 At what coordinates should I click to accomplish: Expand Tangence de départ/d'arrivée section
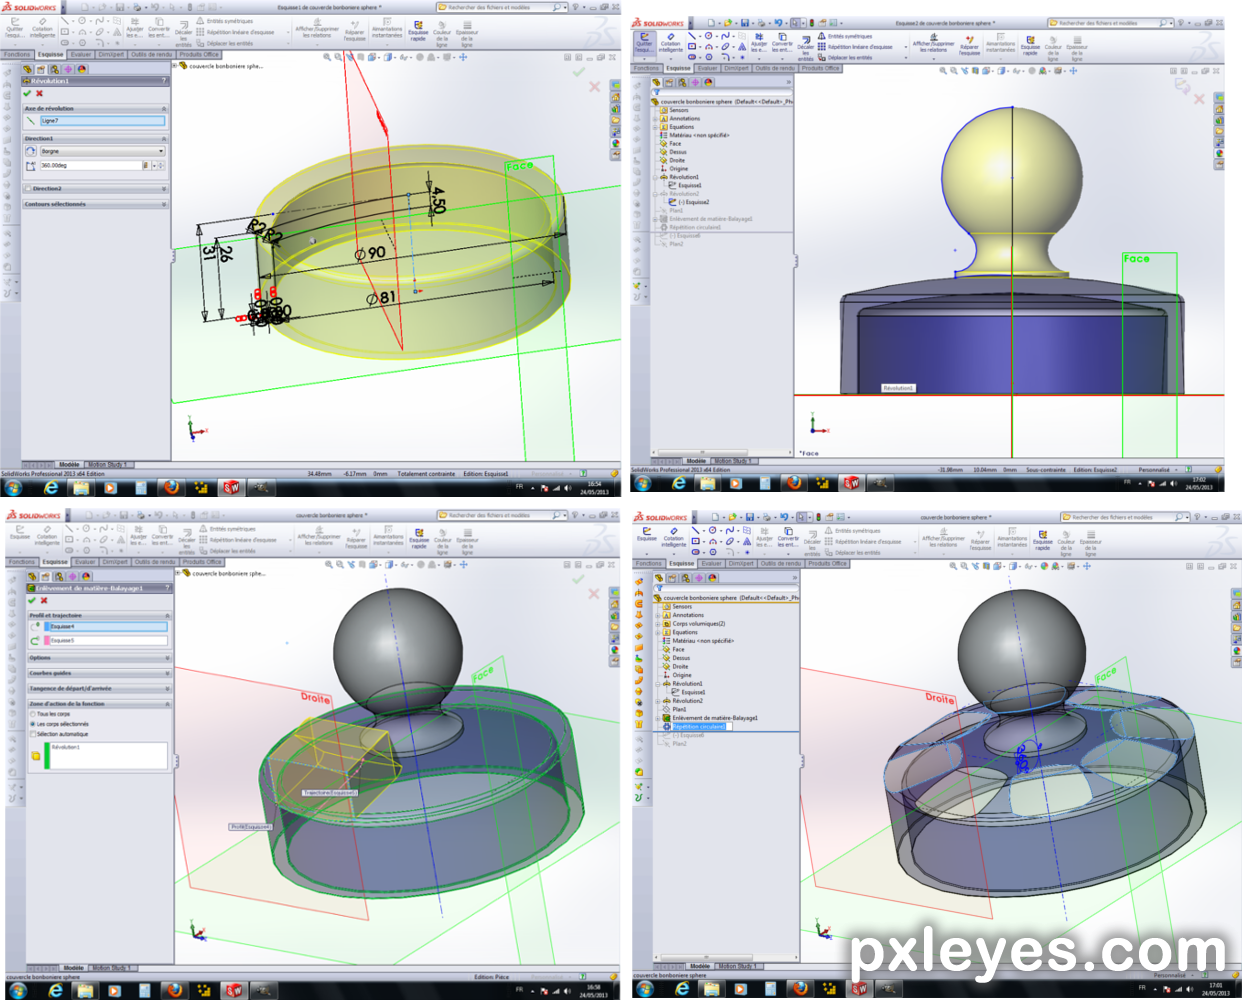(167, 688)
